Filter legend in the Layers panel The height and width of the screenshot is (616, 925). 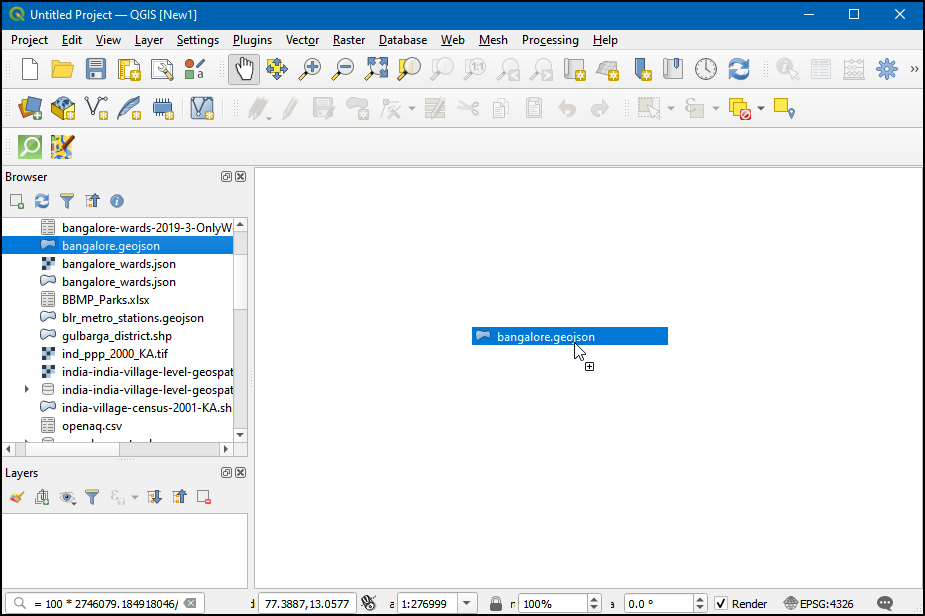click(92, 497)
